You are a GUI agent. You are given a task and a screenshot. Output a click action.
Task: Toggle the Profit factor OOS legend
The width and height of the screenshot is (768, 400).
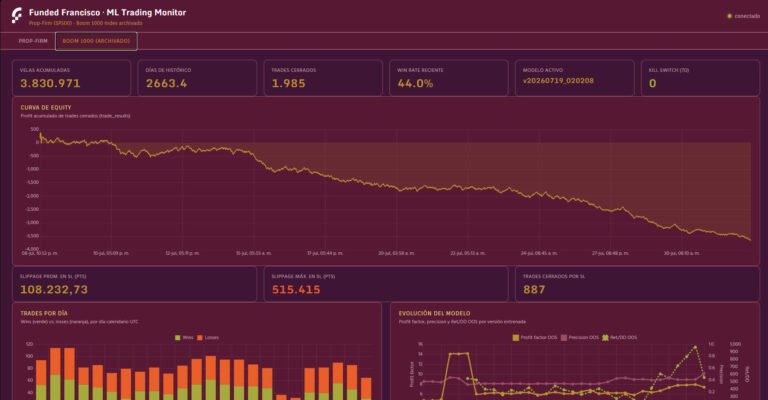pyautogui.click(x=535, y=338)
